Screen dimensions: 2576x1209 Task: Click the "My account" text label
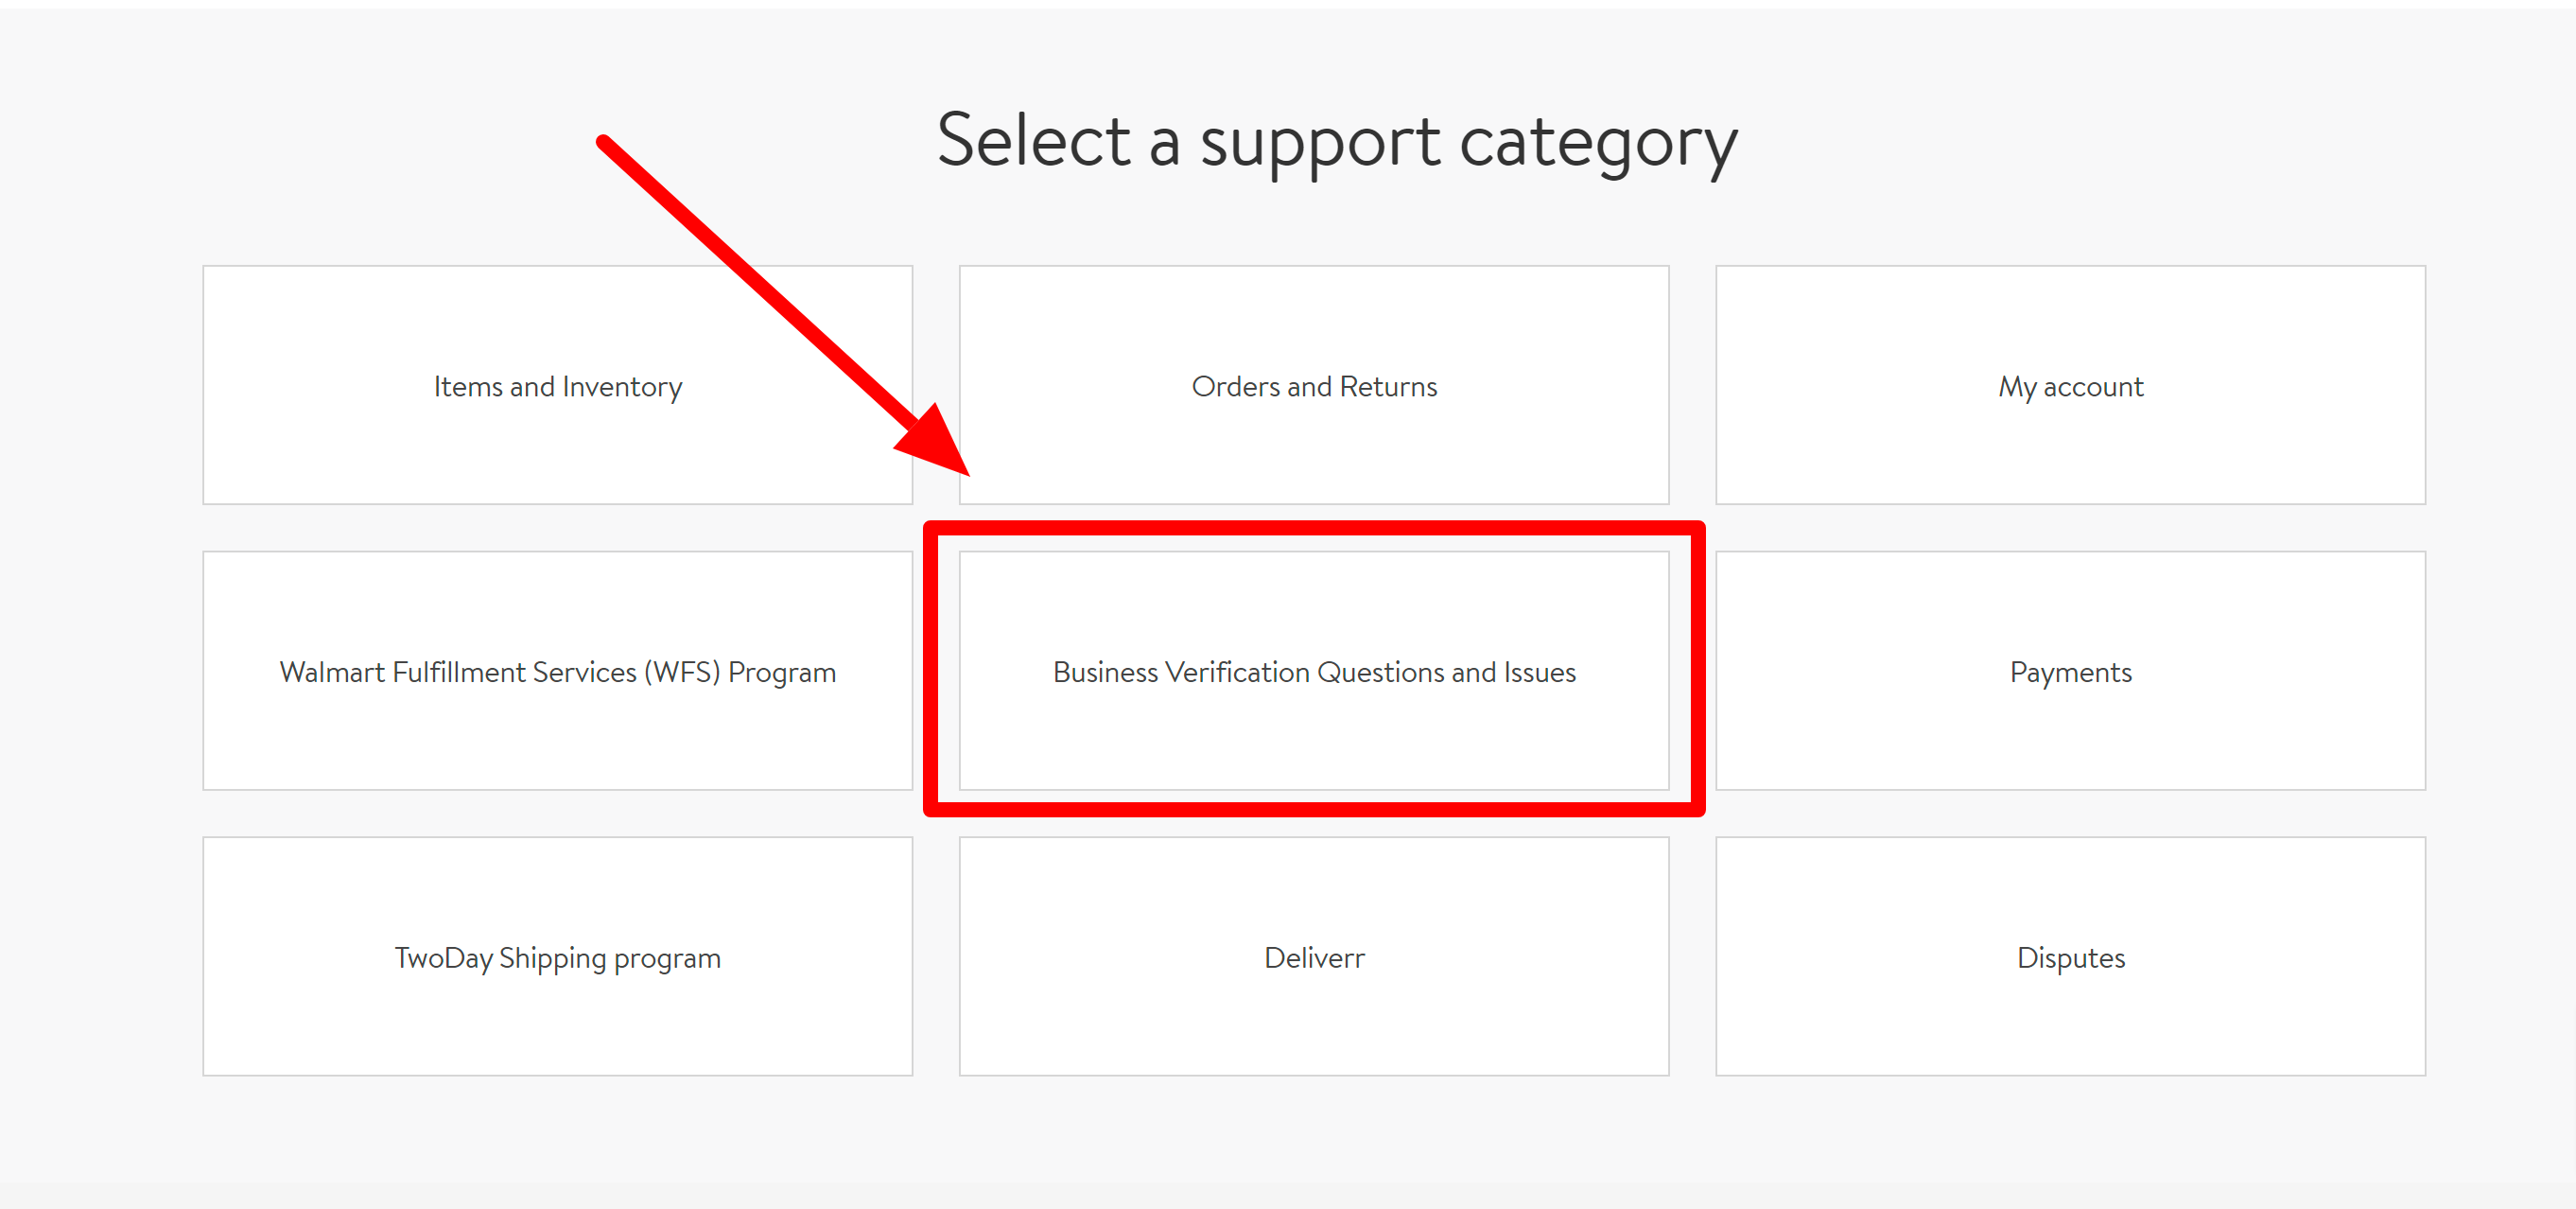(2070, 388)
